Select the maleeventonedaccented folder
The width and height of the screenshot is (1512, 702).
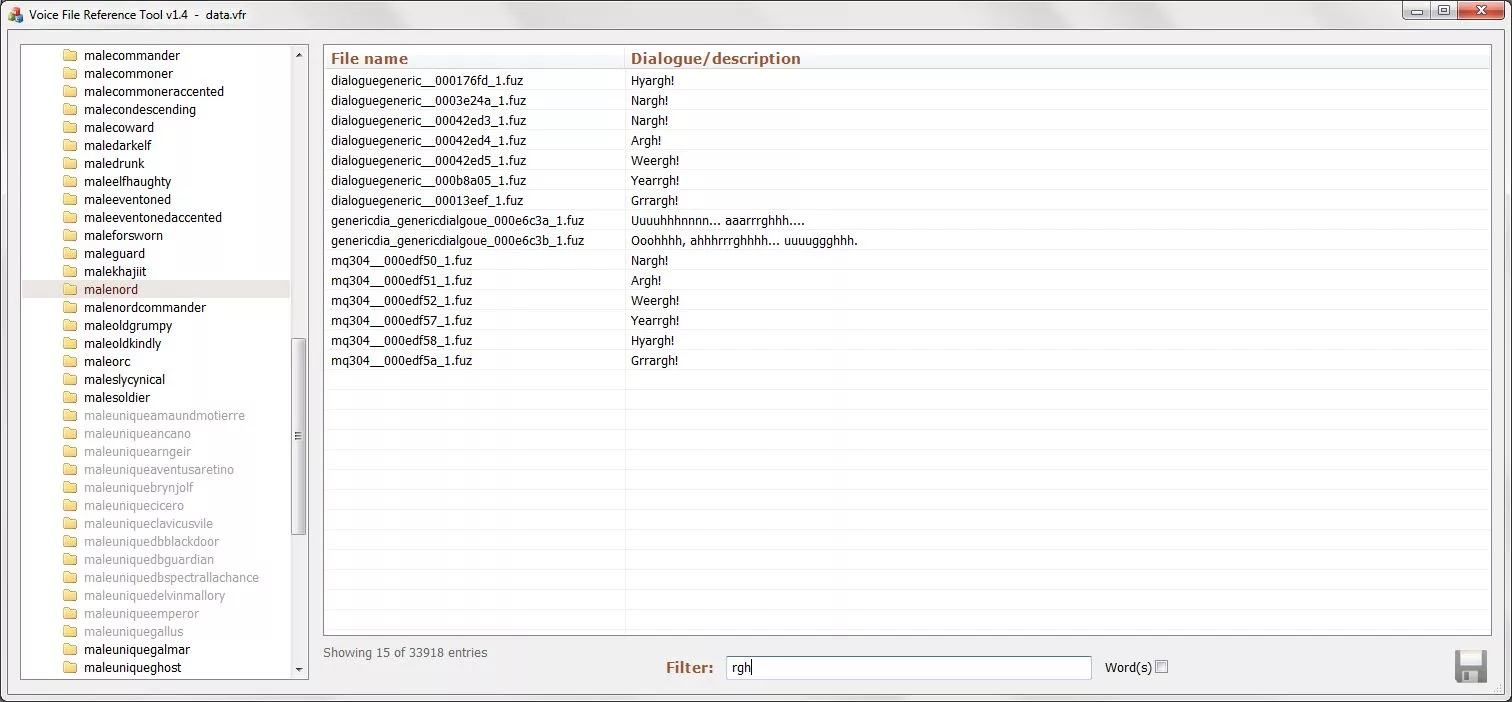pyautogui.click(x=153, y=218)
